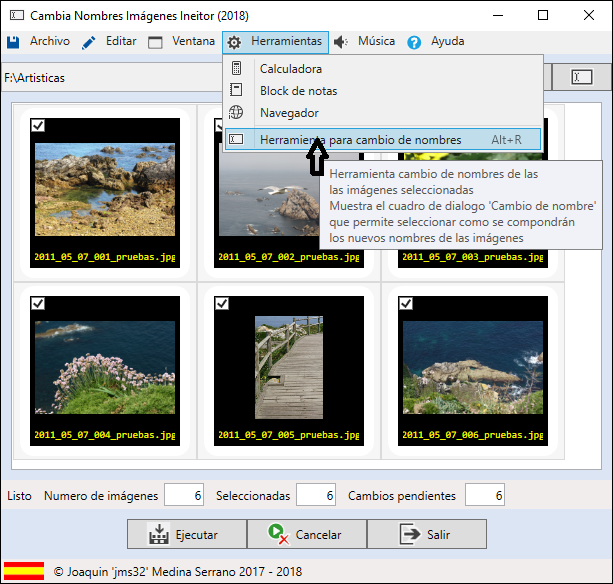Viewport: 613px width, 584px height.
Task: Click filename 2011_05_07_006_pruebas.jpg
Action: pyautogui.click(x=473, y=435)
